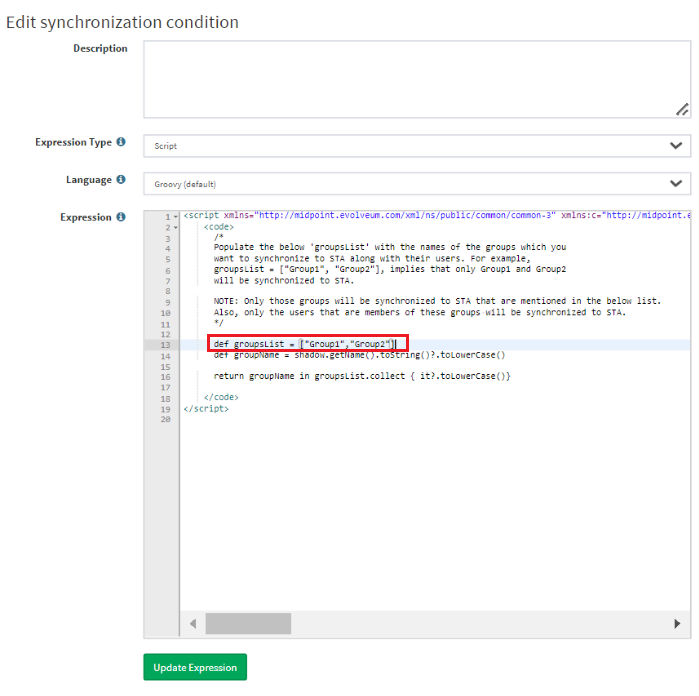Viewport: 699px width, 696px height.
Task: Click line number 13 in the gutter
Action: point(165,345)
